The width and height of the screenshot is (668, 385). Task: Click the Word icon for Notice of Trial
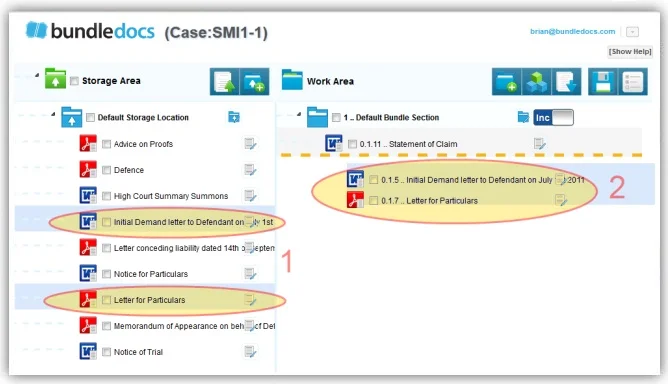coord(88,351)
